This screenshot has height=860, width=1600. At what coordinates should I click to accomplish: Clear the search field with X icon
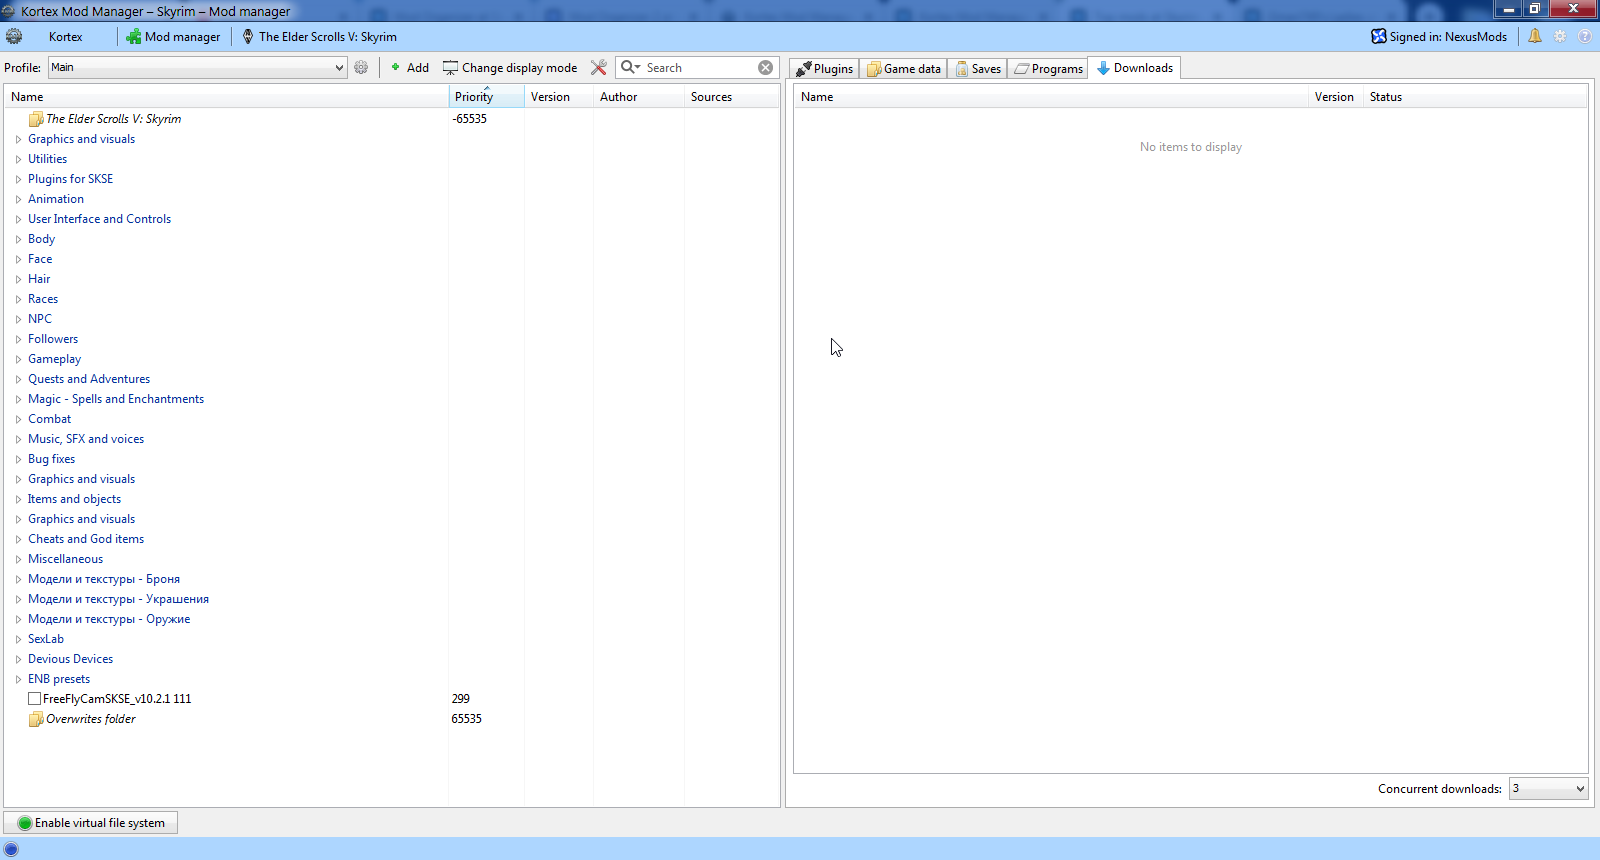click(x=765, y=68)
